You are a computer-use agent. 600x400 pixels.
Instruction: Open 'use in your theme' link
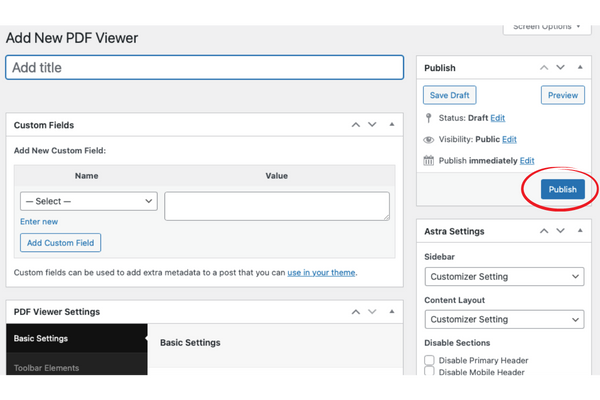click(x=321, y=273)
